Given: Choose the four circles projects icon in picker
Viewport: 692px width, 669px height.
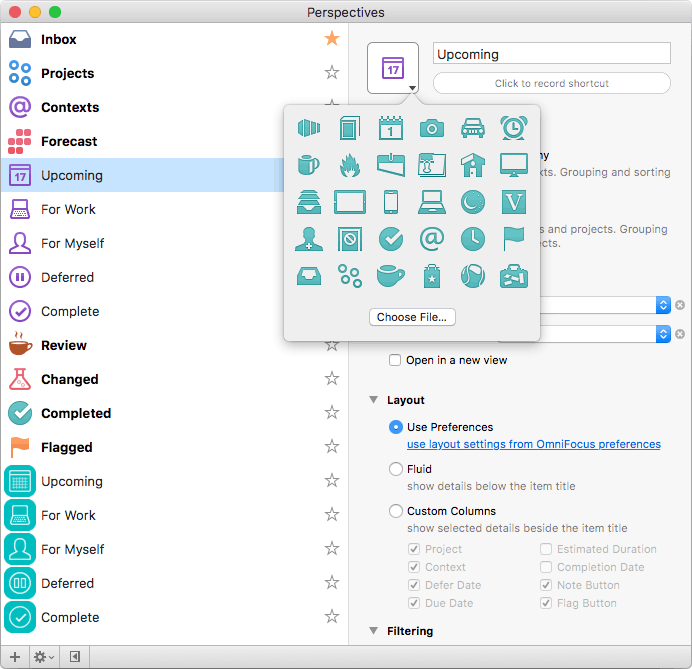Looking at the screenshot, I should [350, 276].
